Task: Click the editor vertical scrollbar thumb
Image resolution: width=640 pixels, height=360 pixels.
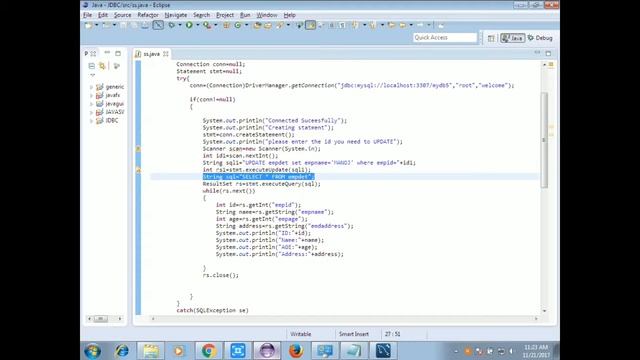Action: click(x=544, y=140)
